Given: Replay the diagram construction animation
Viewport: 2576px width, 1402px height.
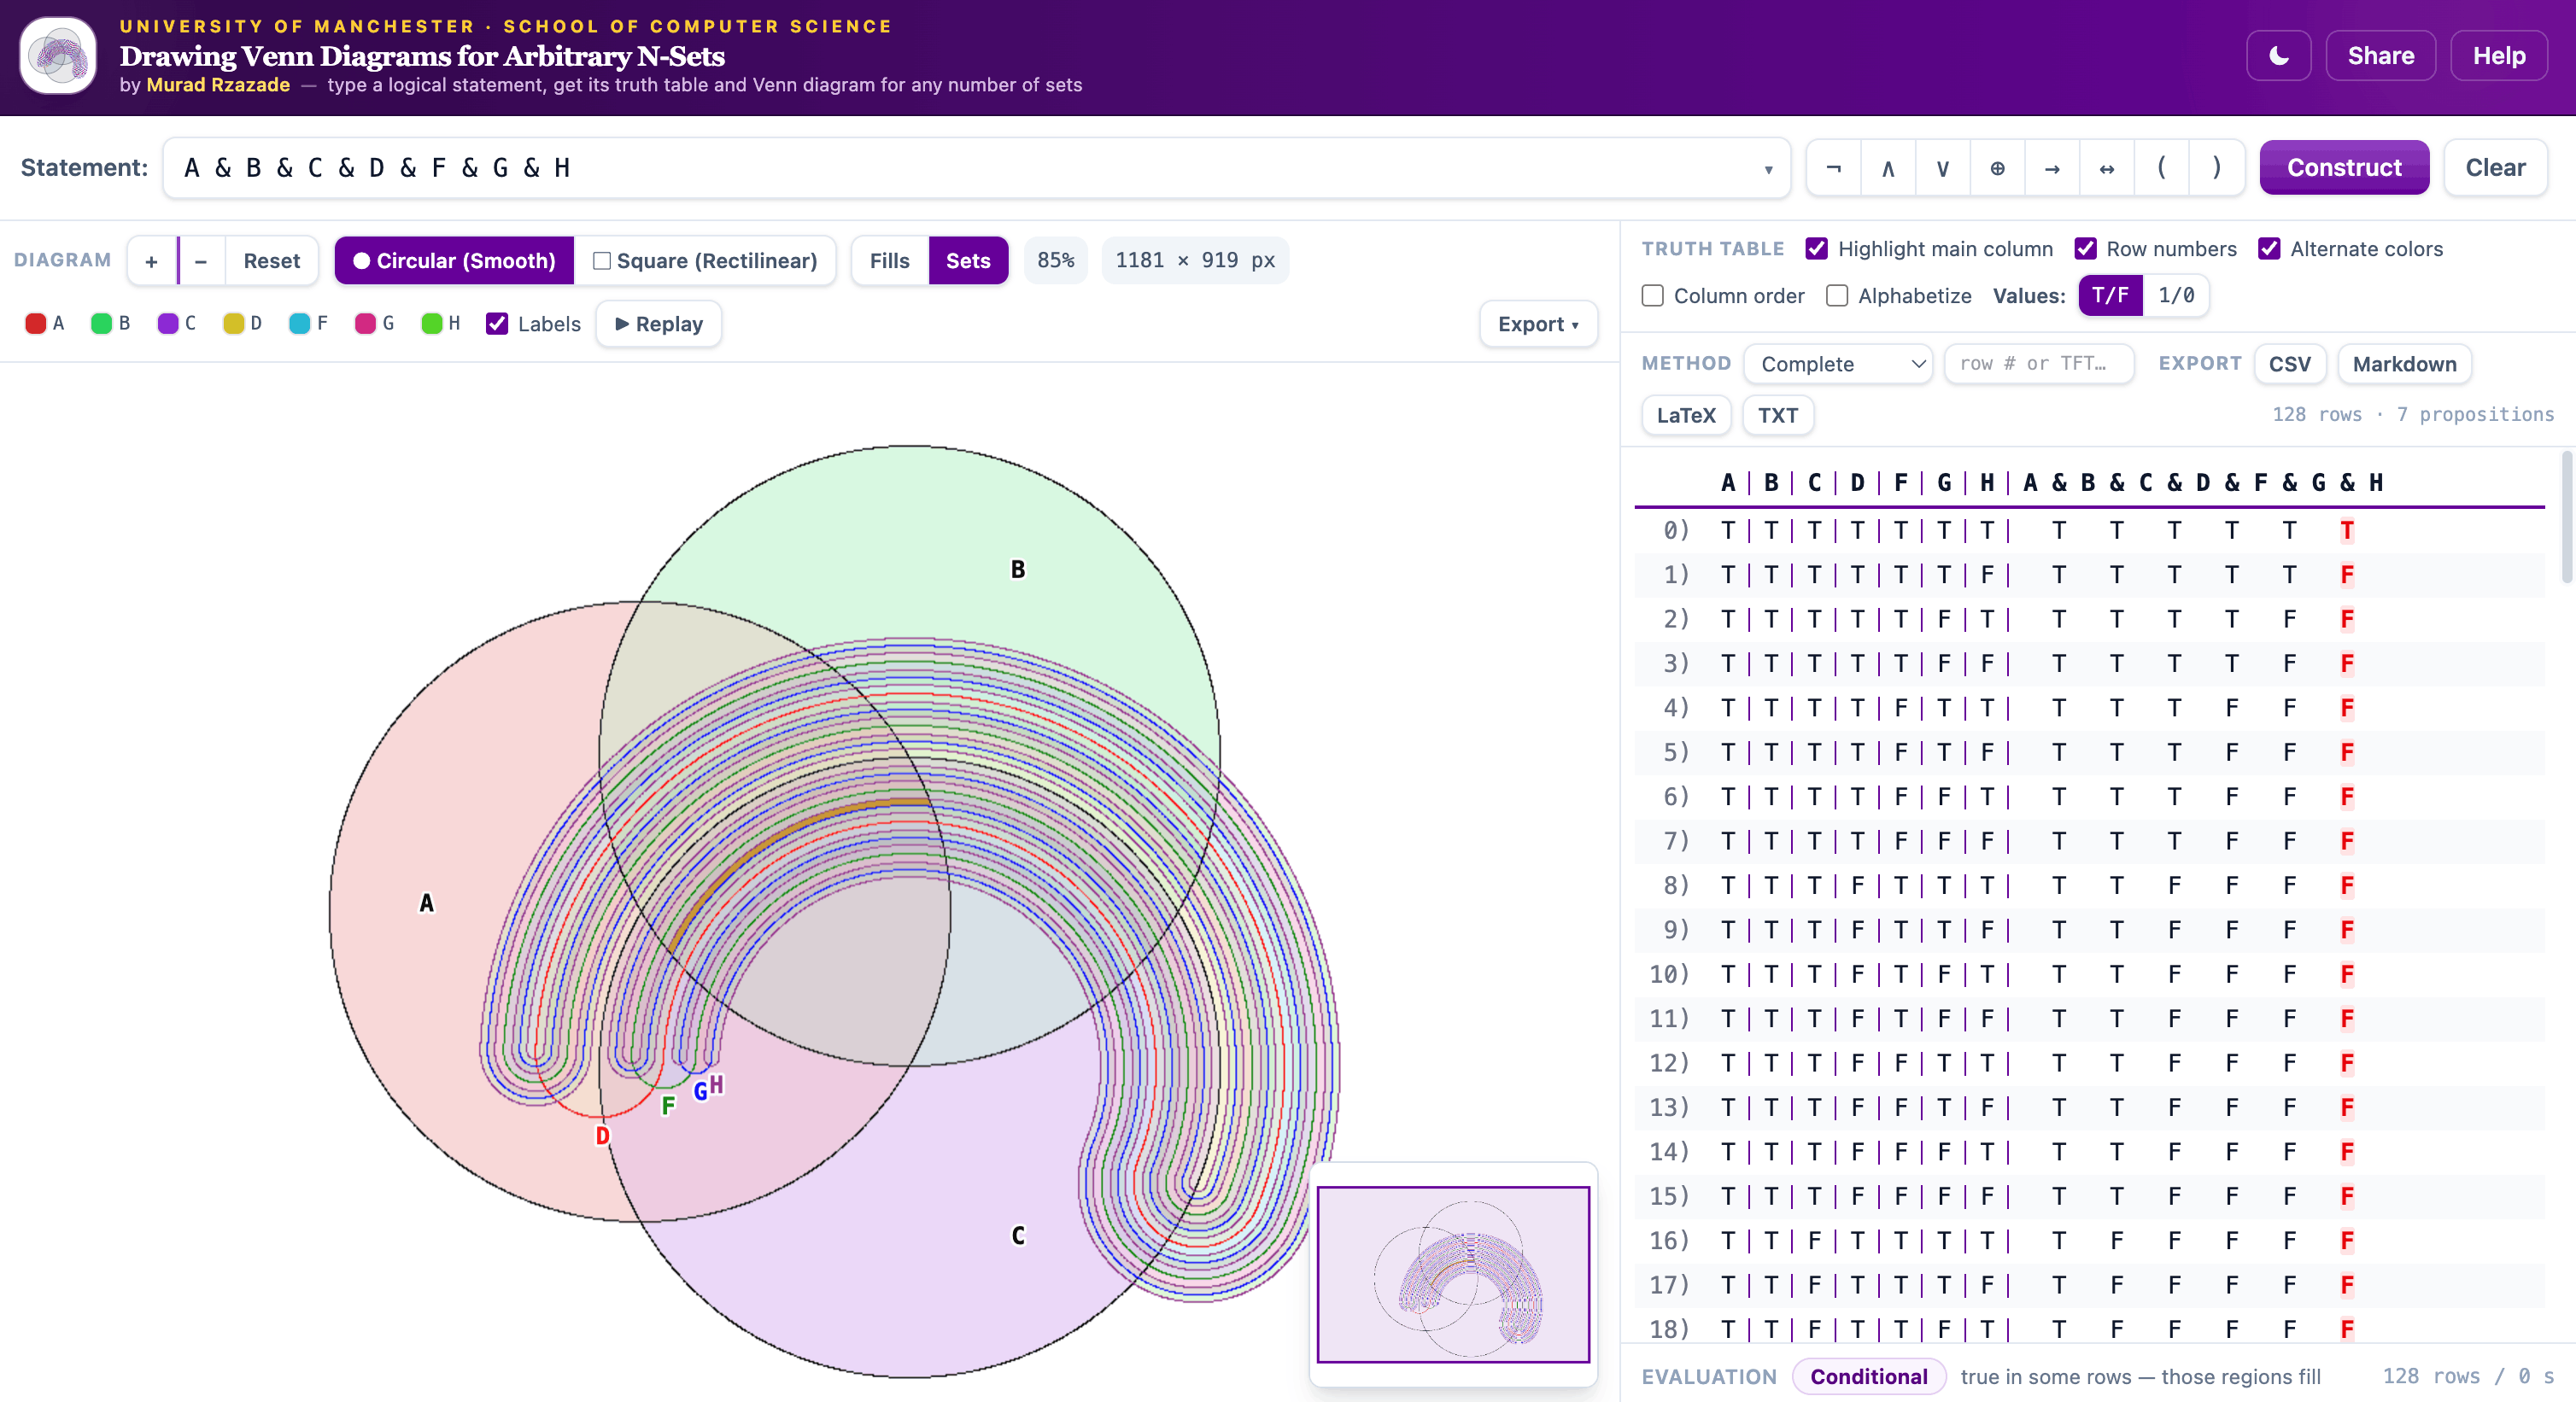Looking at the screenshot, I should pos(659,324).
